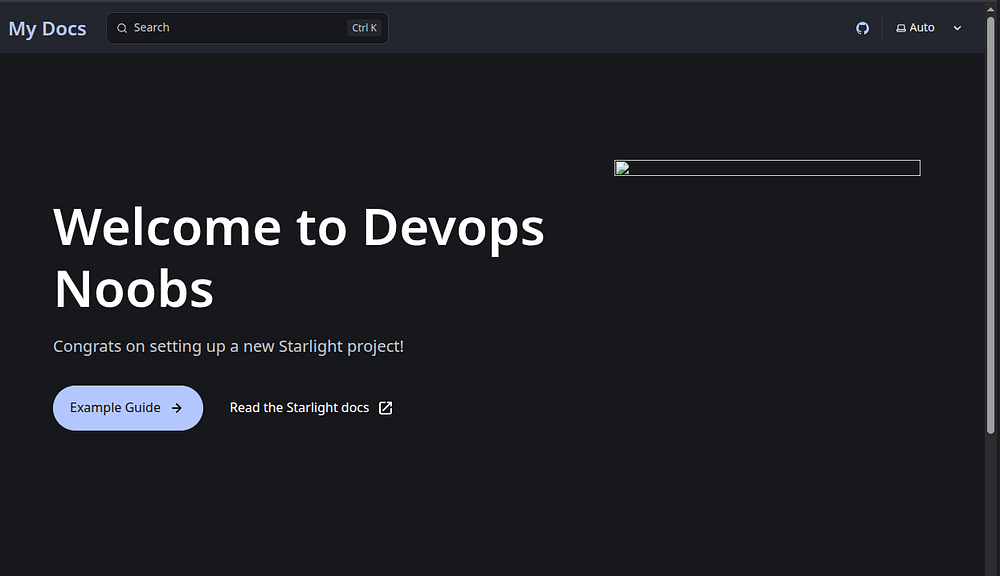
Task: Click the vertical page scrollbar thumb
Action: [x=990, y=225]
